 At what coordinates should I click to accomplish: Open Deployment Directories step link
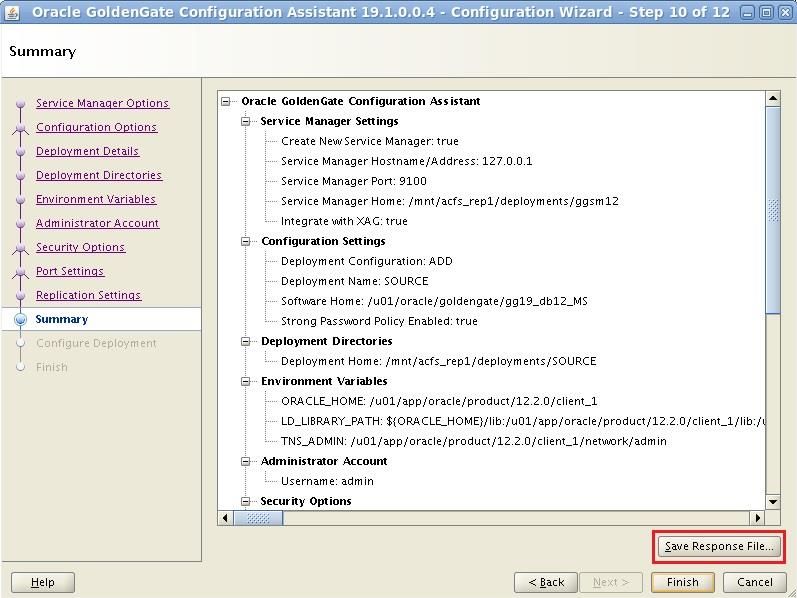[x=99, y=175]
